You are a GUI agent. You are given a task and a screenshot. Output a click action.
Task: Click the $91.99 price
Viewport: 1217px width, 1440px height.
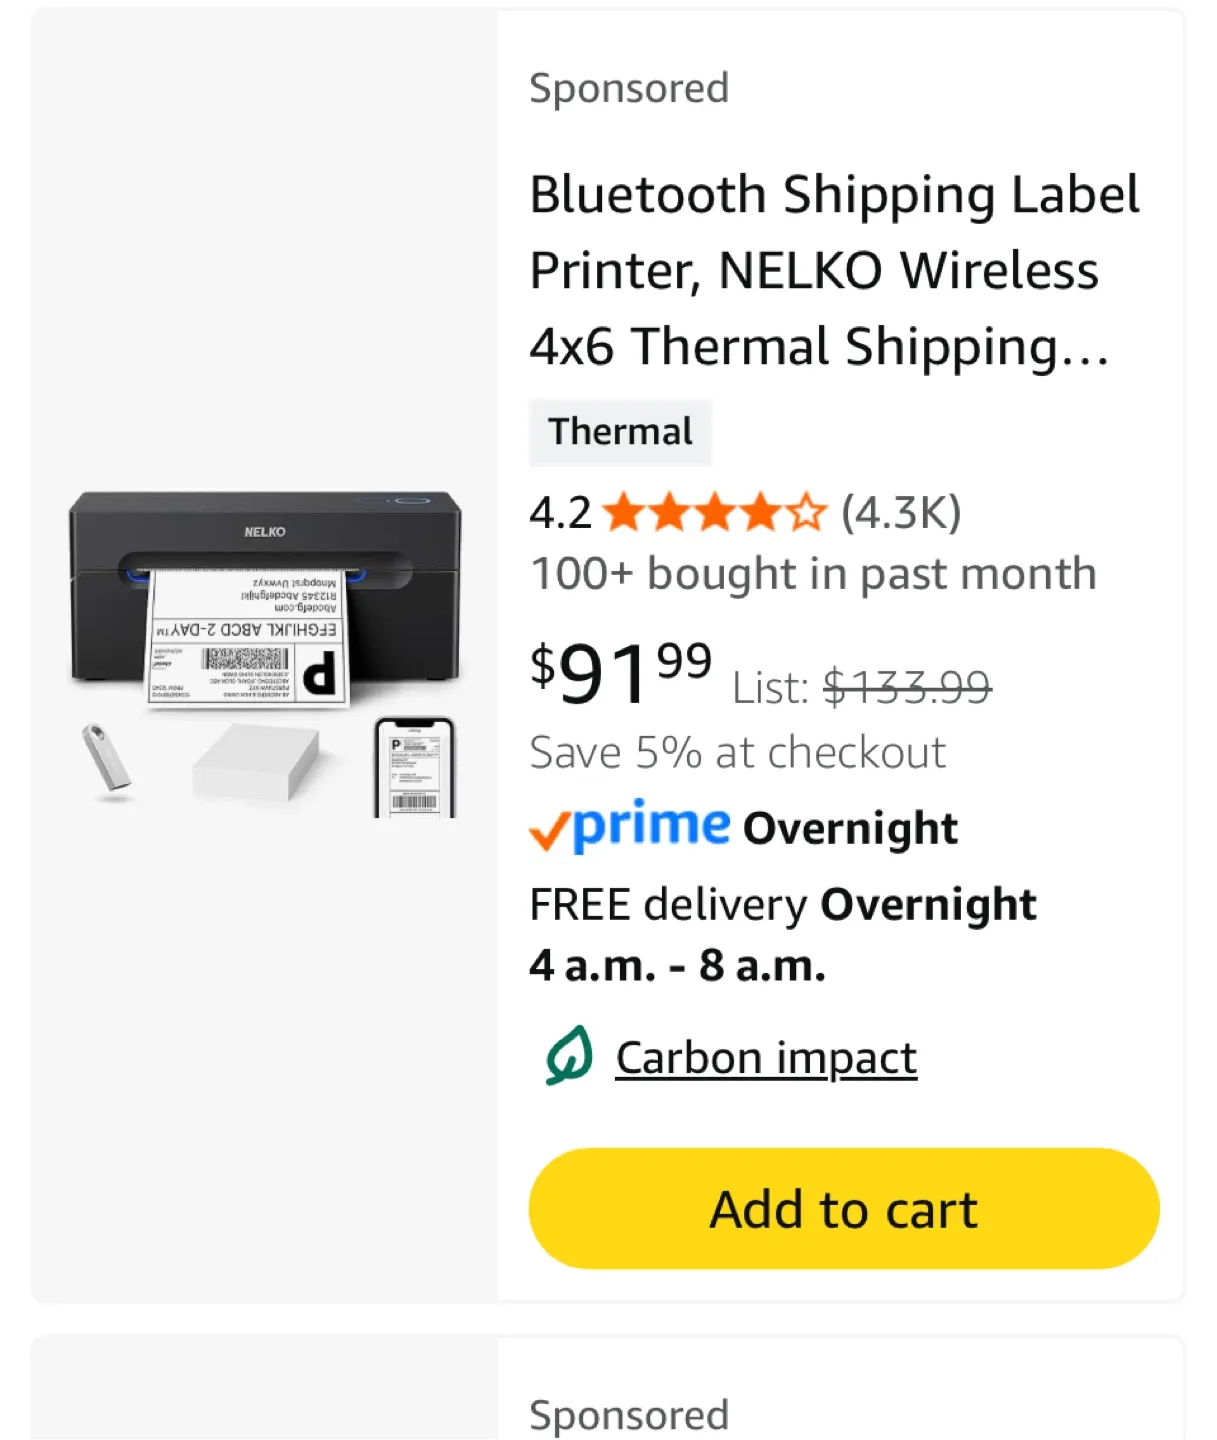pyautogui.click(x=620, y=671)
